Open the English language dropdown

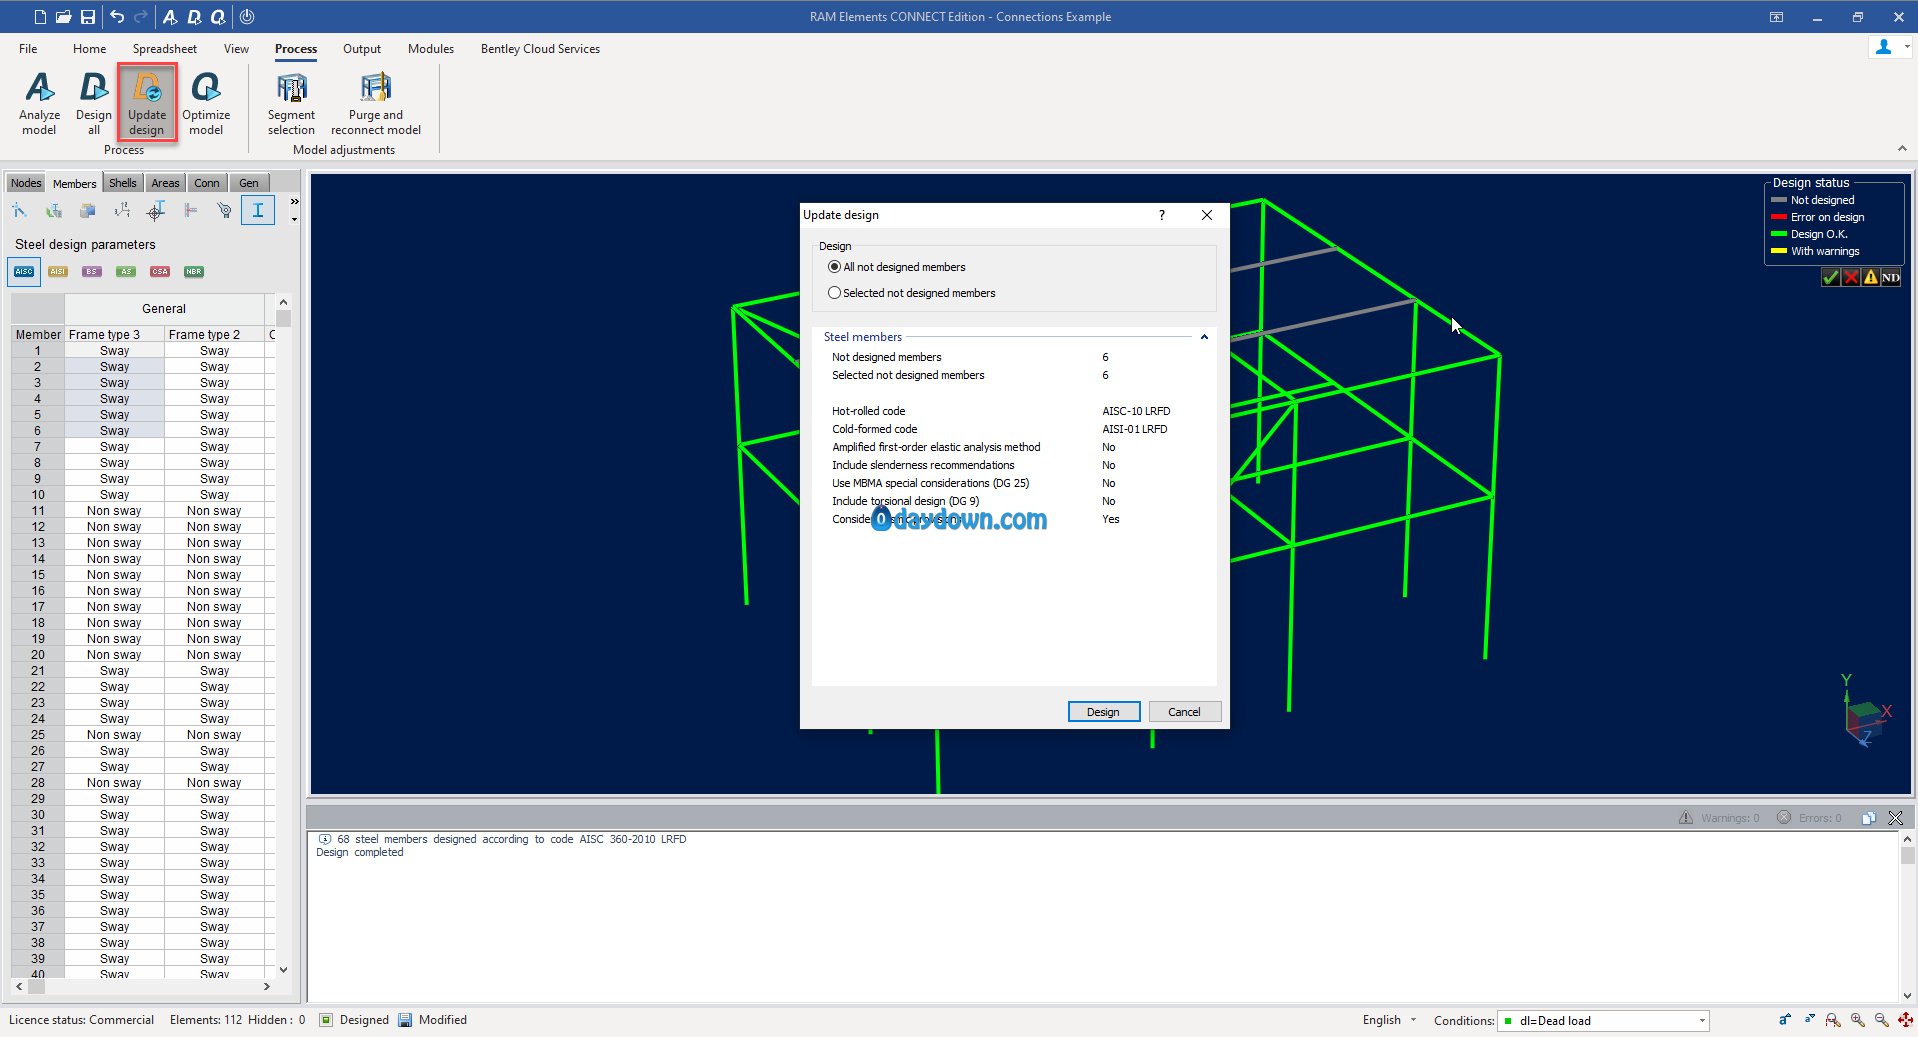(x=1389, y=1020)
